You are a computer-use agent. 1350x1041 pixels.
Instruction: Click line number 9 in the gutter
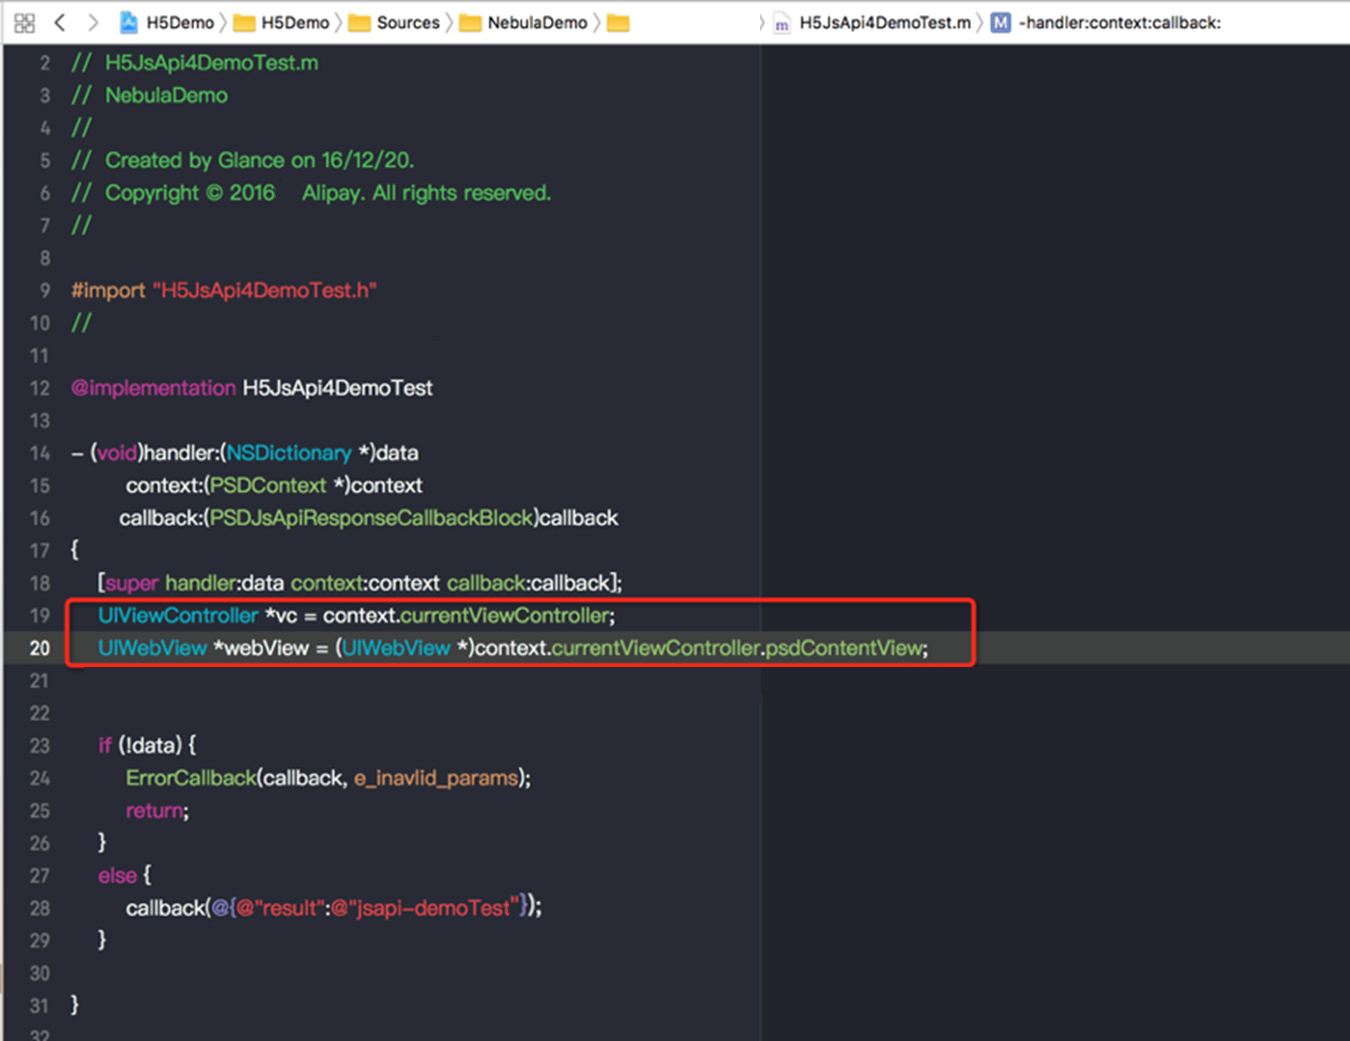tap(45, 291)
